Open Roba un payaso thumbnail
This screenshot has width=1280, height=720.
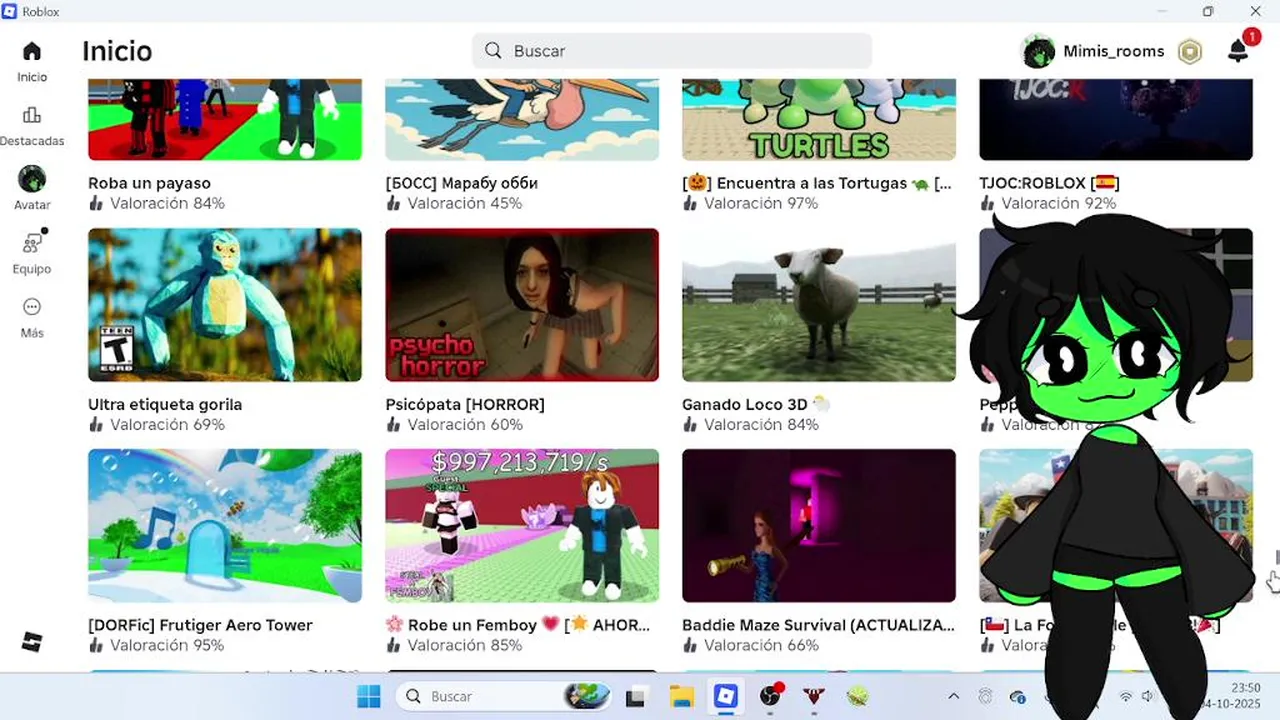pos(225,120)
